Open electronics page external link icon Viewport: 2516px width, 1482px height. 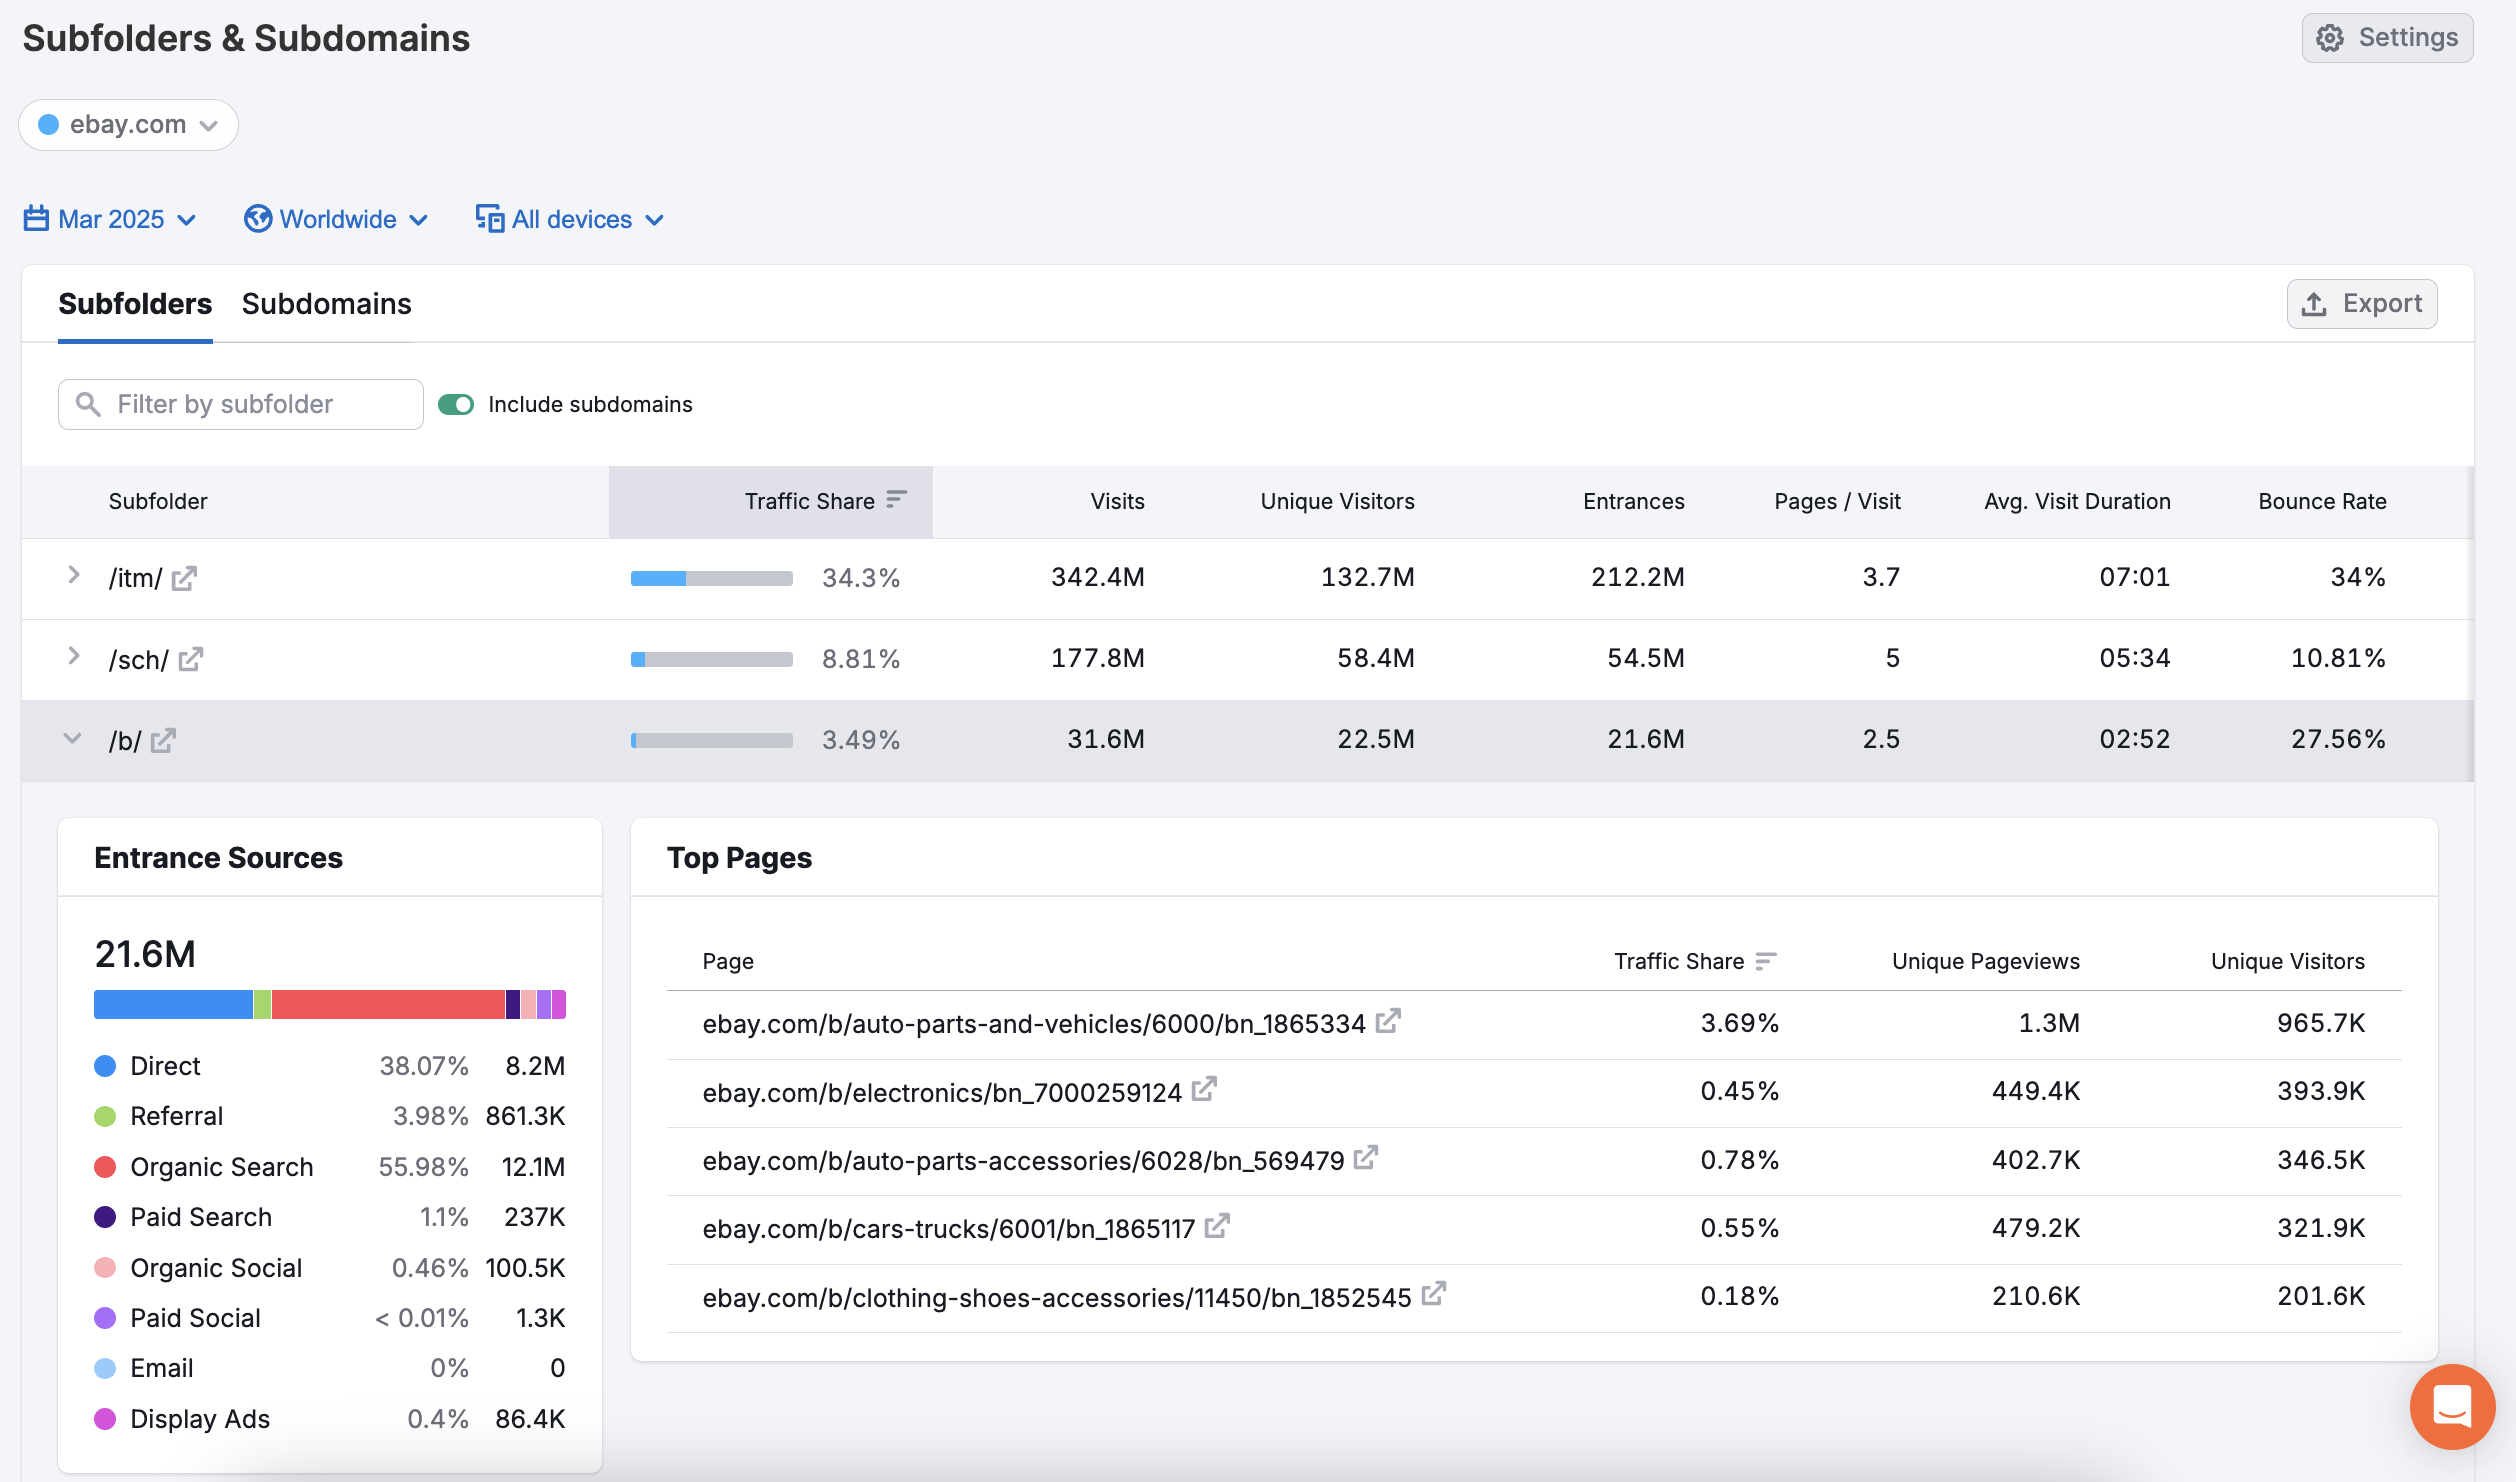click(1204, 1089)
